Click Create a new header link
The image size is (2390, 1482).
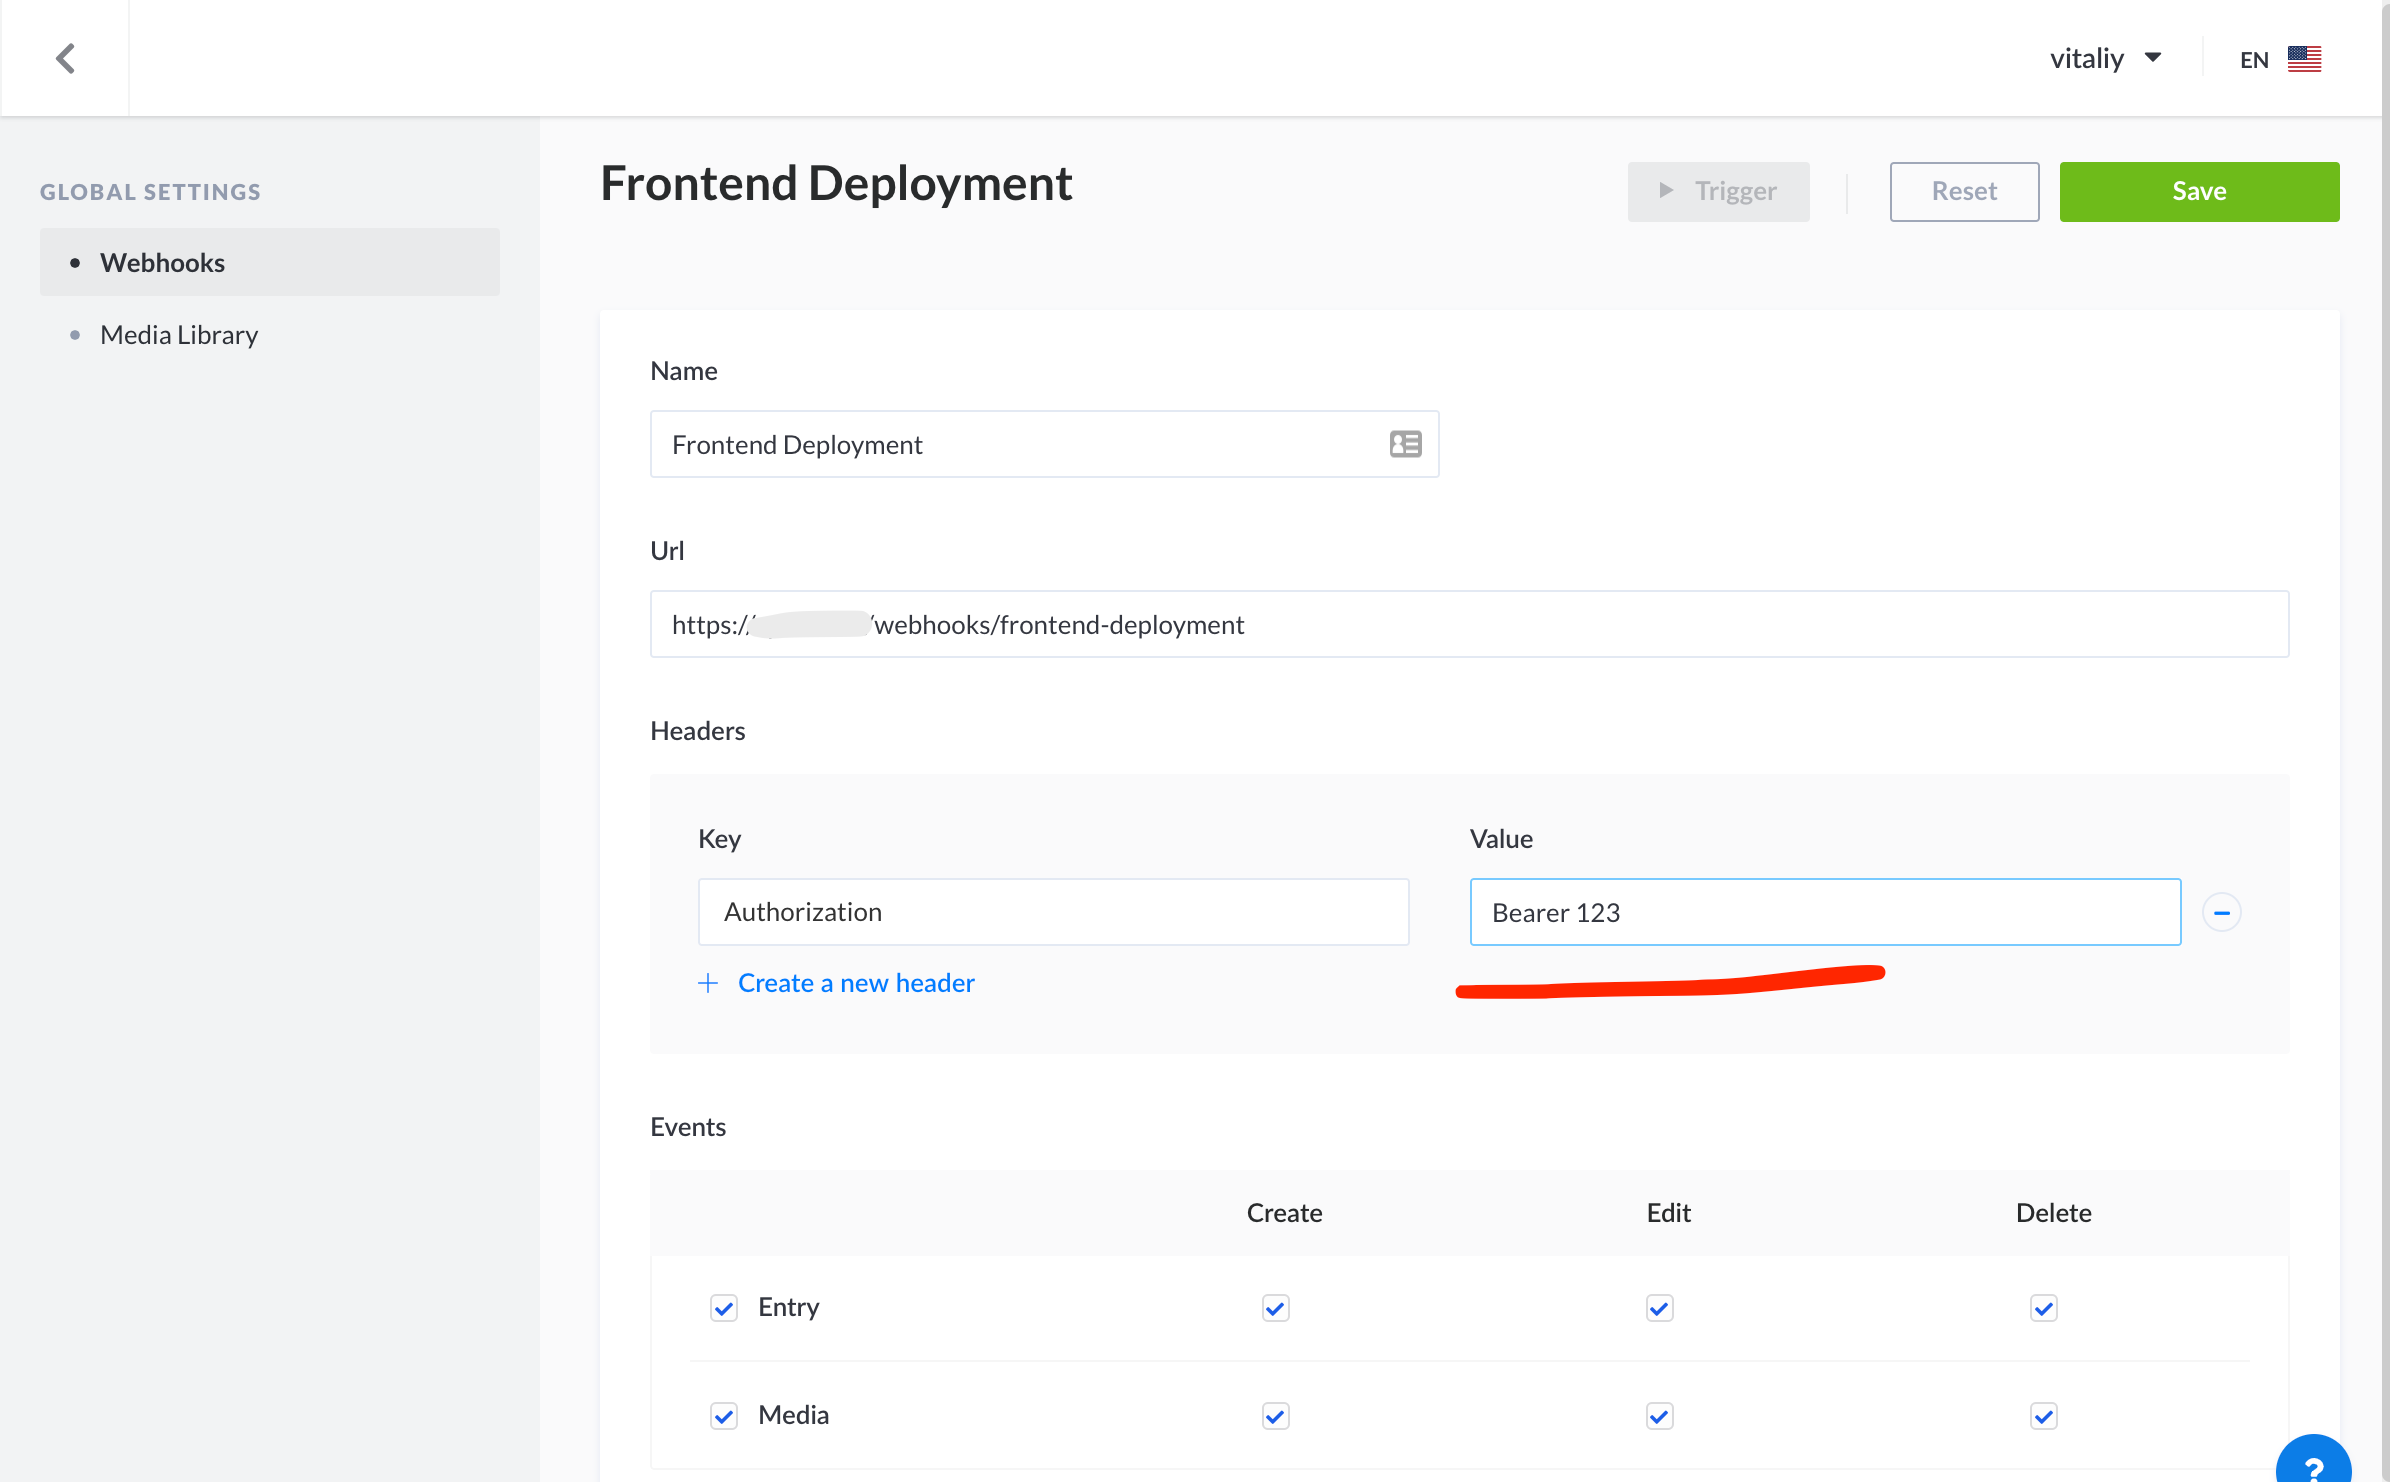click(x=856, y=983)
